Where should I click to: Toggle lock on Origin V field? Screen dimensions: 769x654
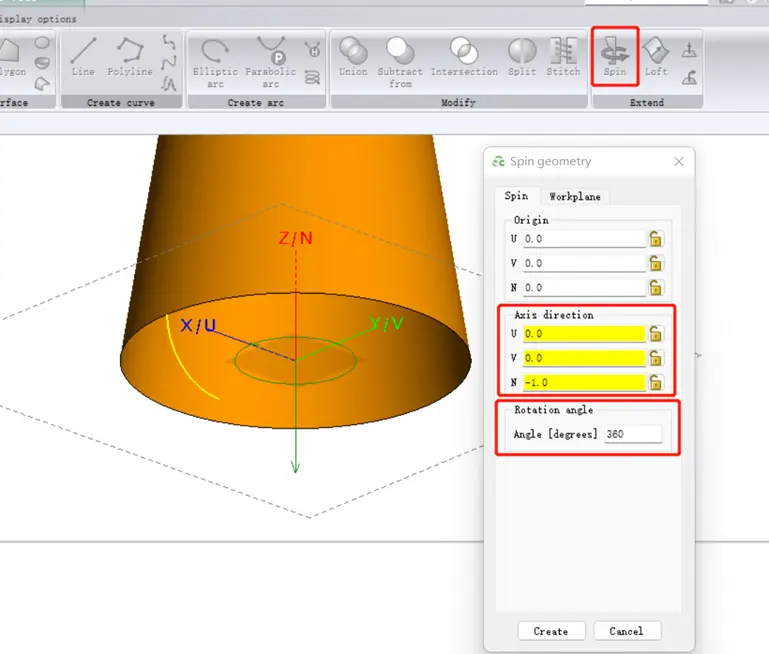pyautogui.click(x=656, y=263)
